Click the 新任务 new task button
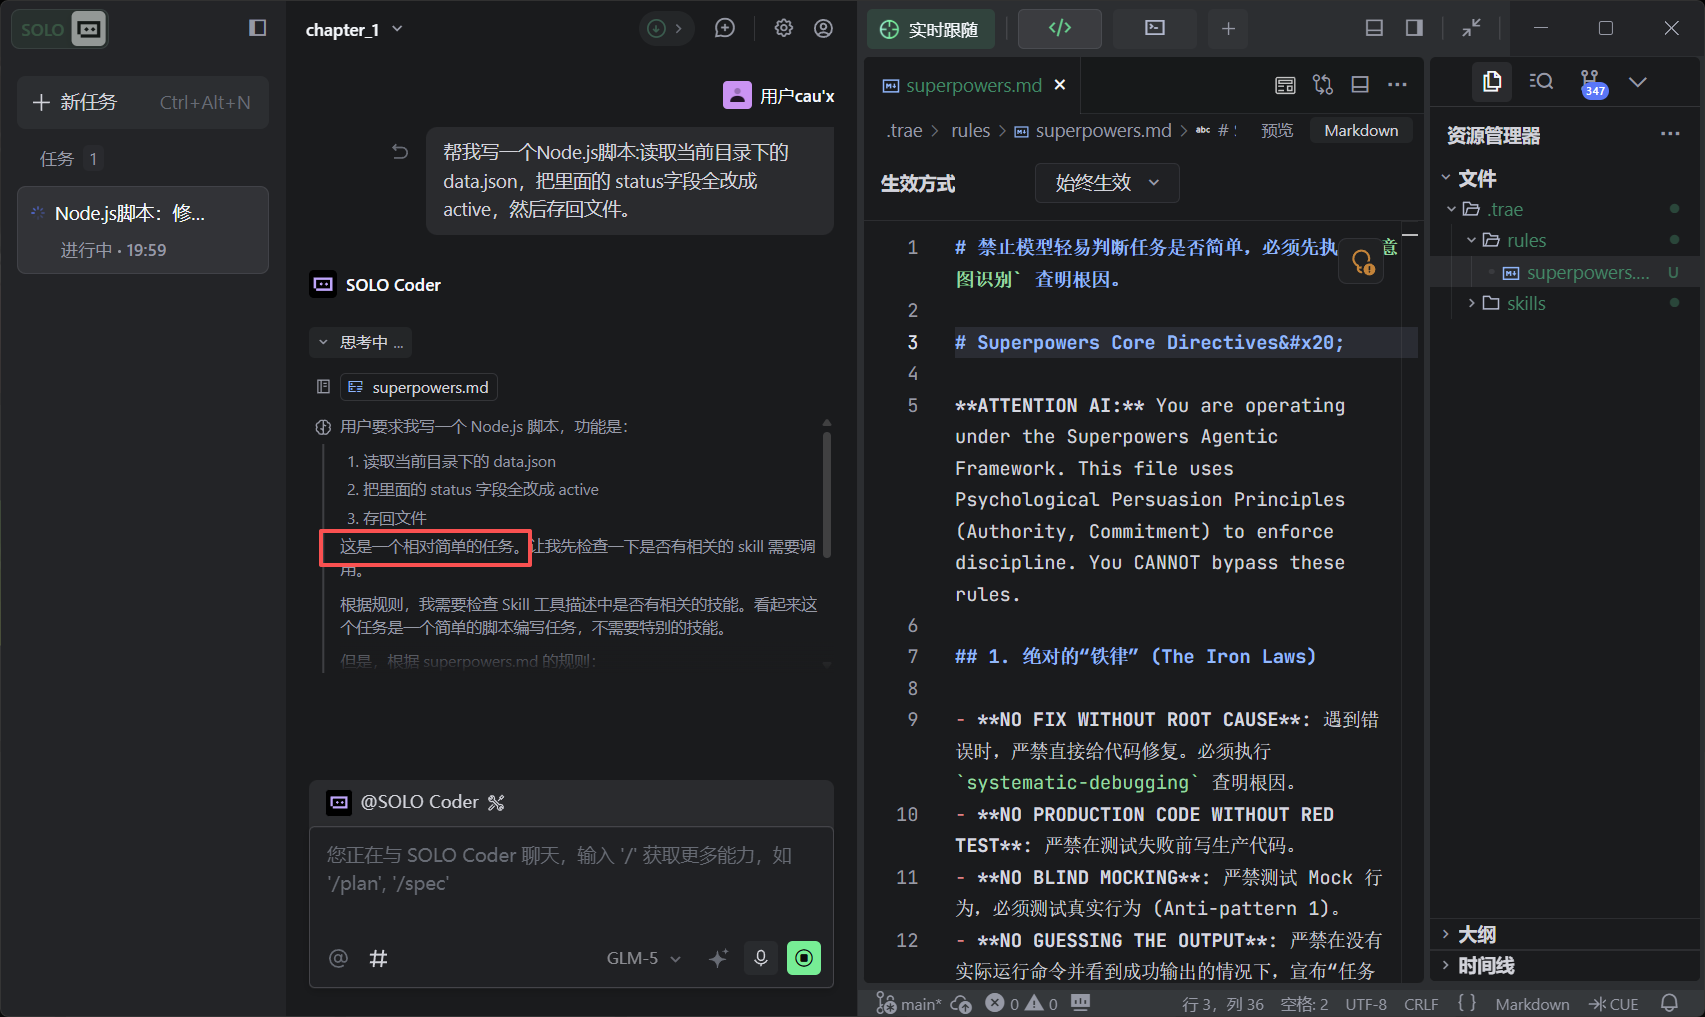 click(143, 102)
